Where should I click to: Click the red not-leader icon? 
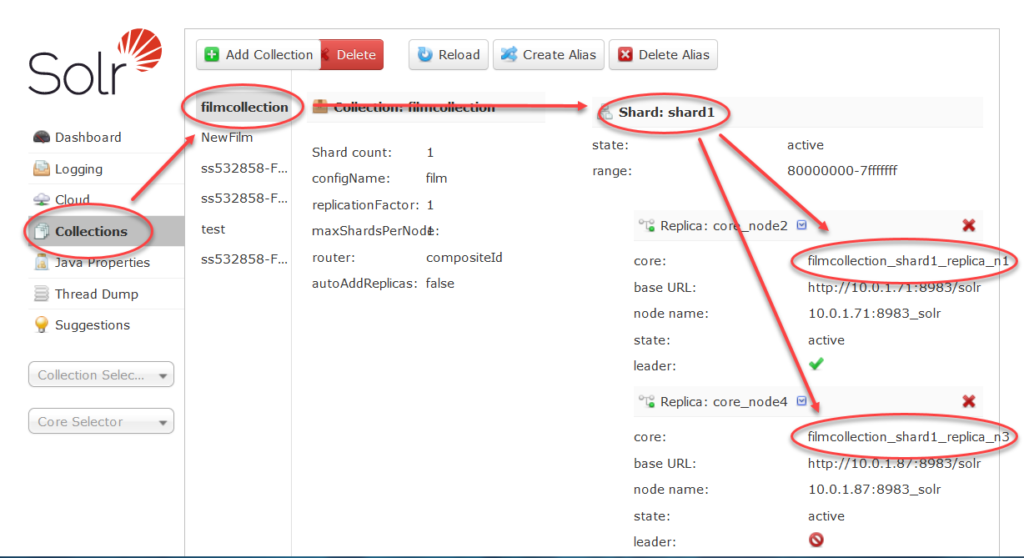(816, 540)
